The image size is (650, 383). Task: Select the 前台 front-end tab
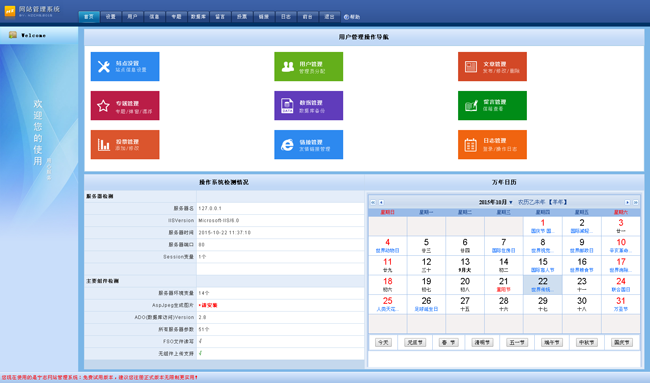coord(308,17)
